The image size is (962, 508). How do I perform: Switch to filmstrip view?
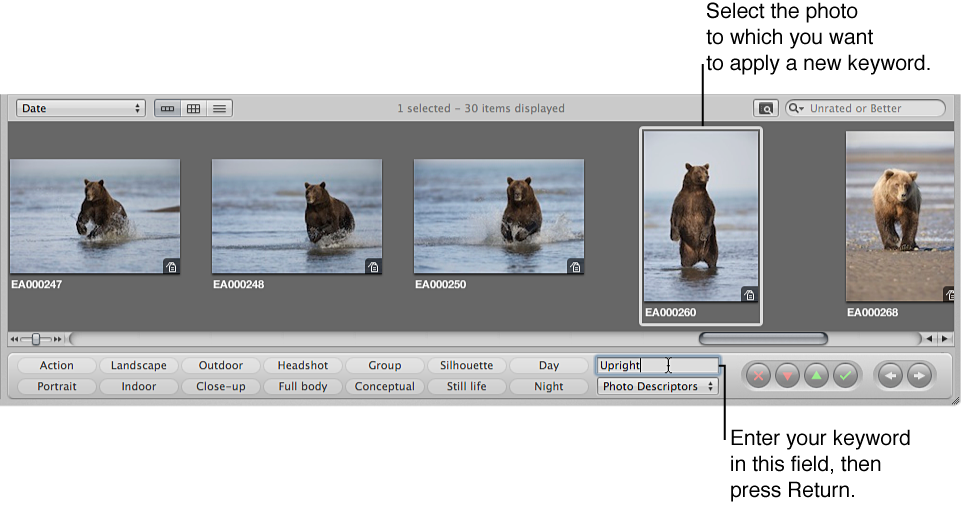167,109
